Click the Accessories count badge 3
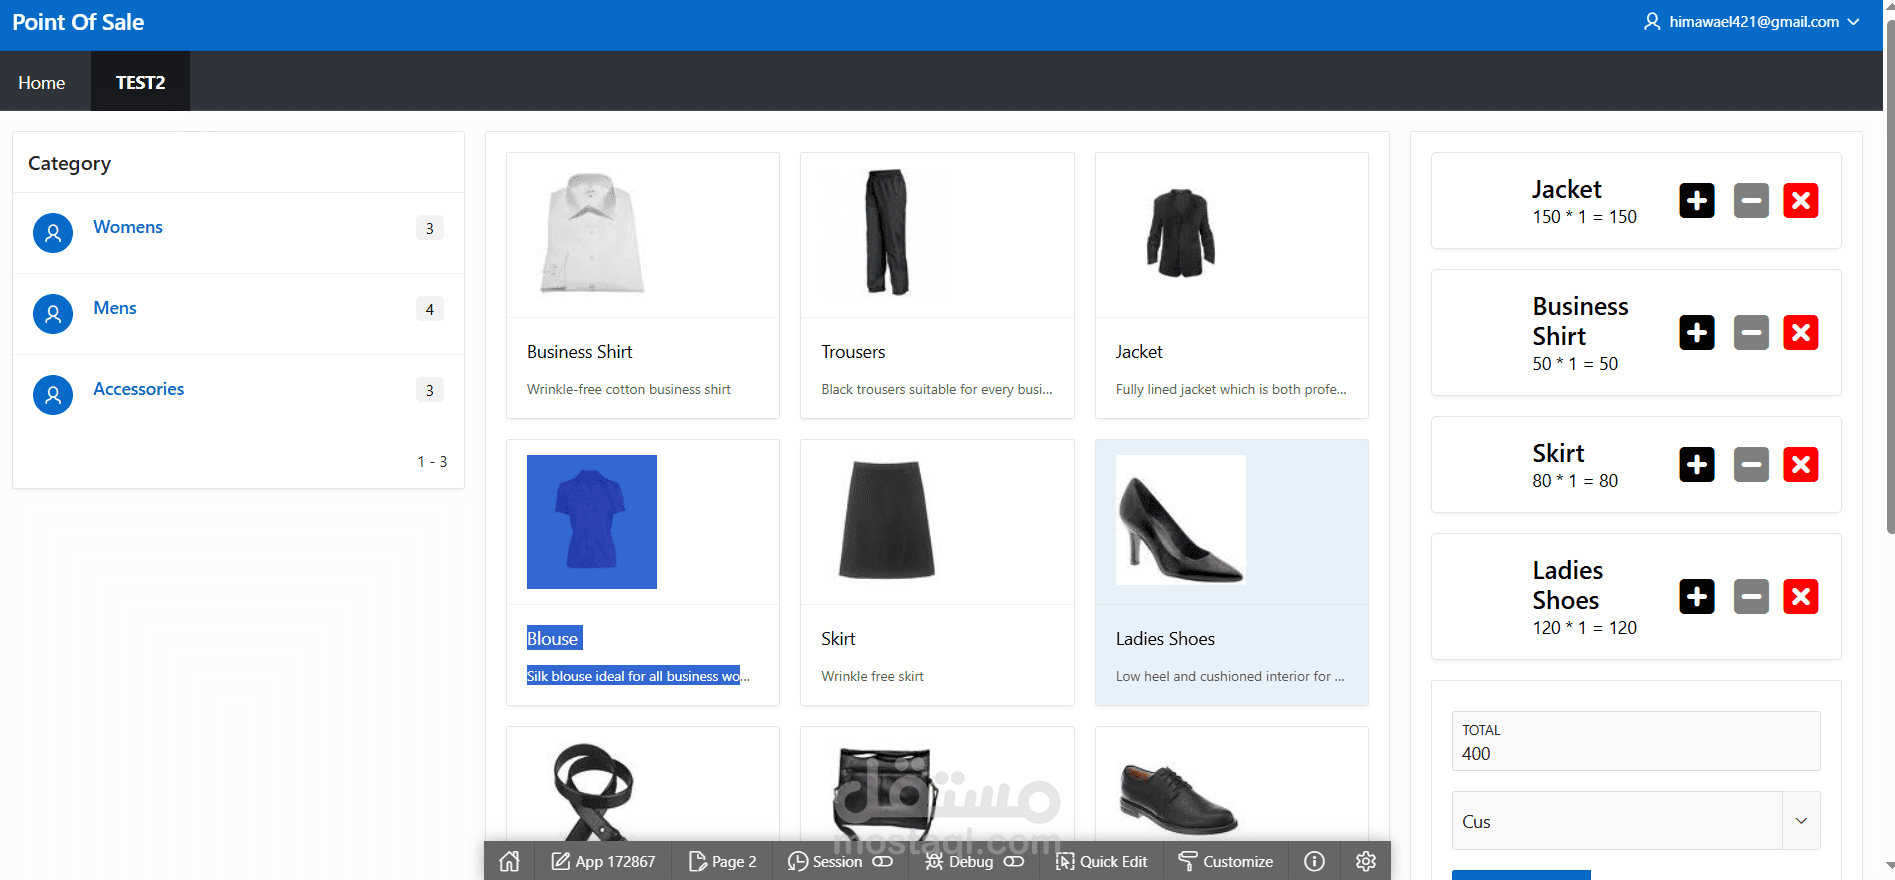Viewport: 1895px width, 880px height. tap(430, 390)
